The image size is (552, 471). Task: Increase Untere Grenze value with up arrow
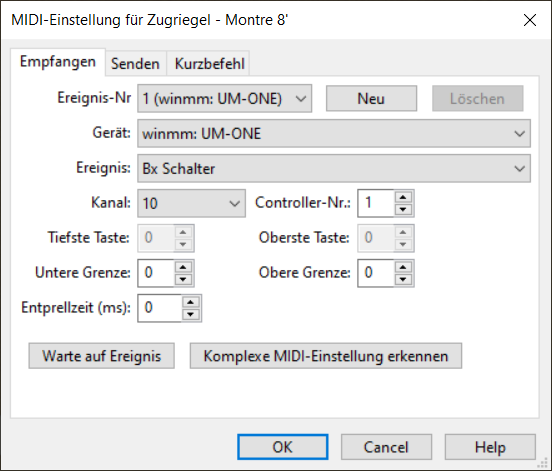(183, 267)
